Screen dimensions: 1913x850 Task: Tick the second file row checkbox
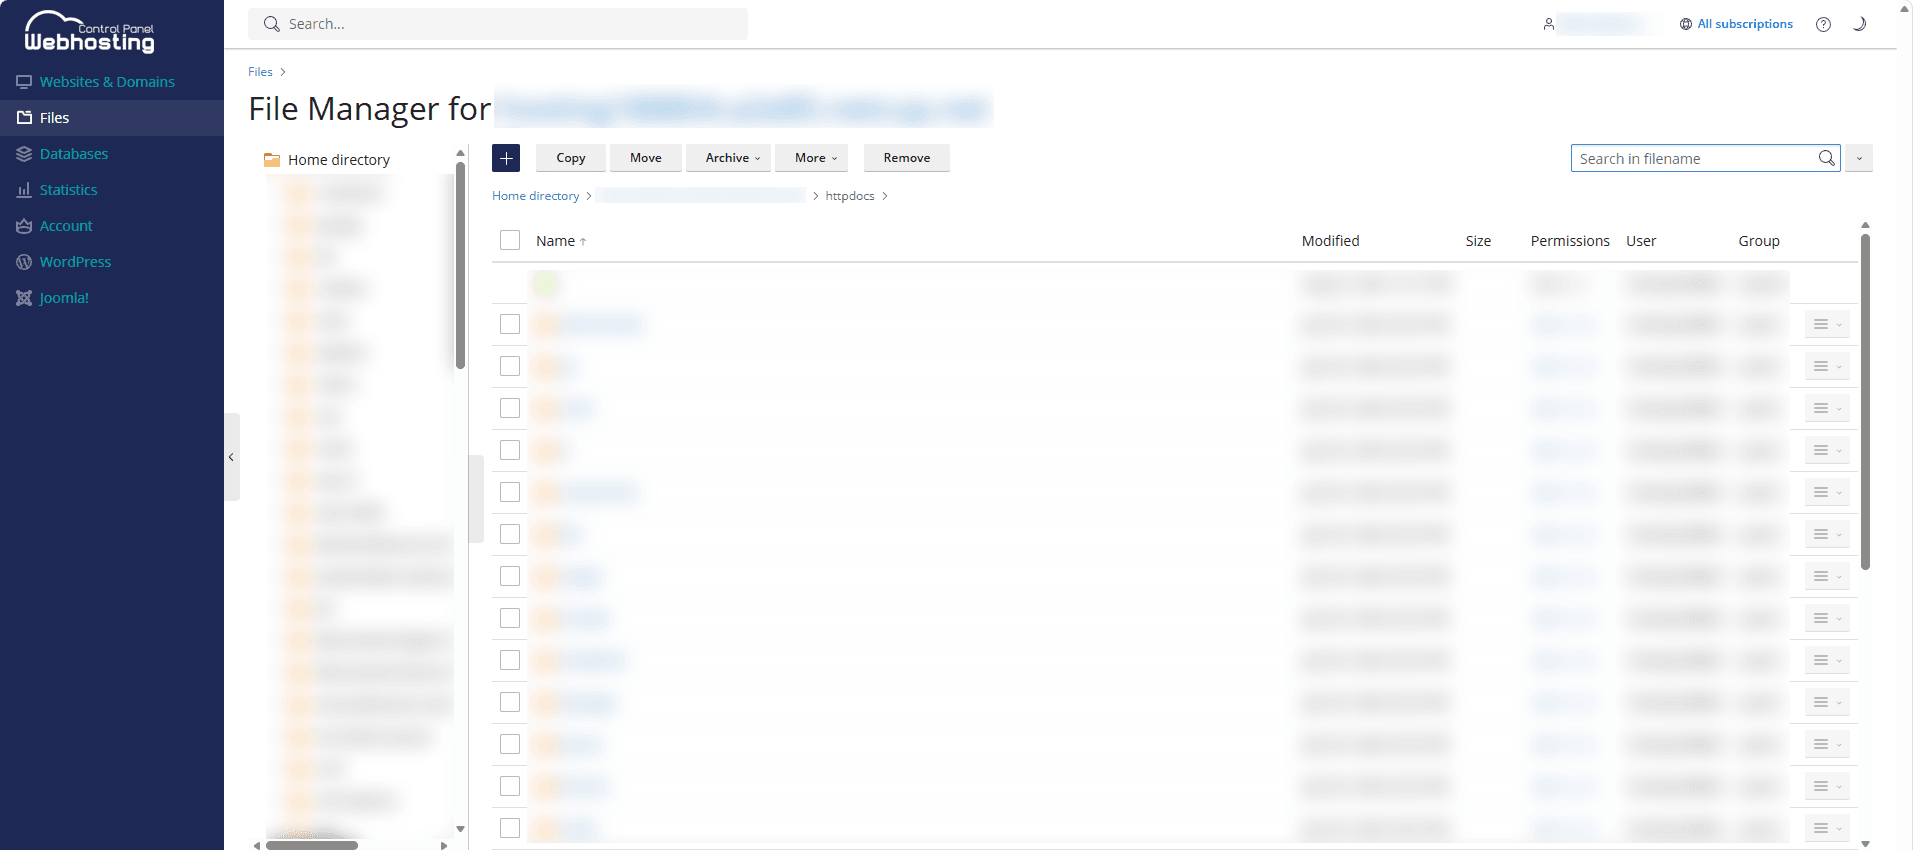tap(510, 366)
